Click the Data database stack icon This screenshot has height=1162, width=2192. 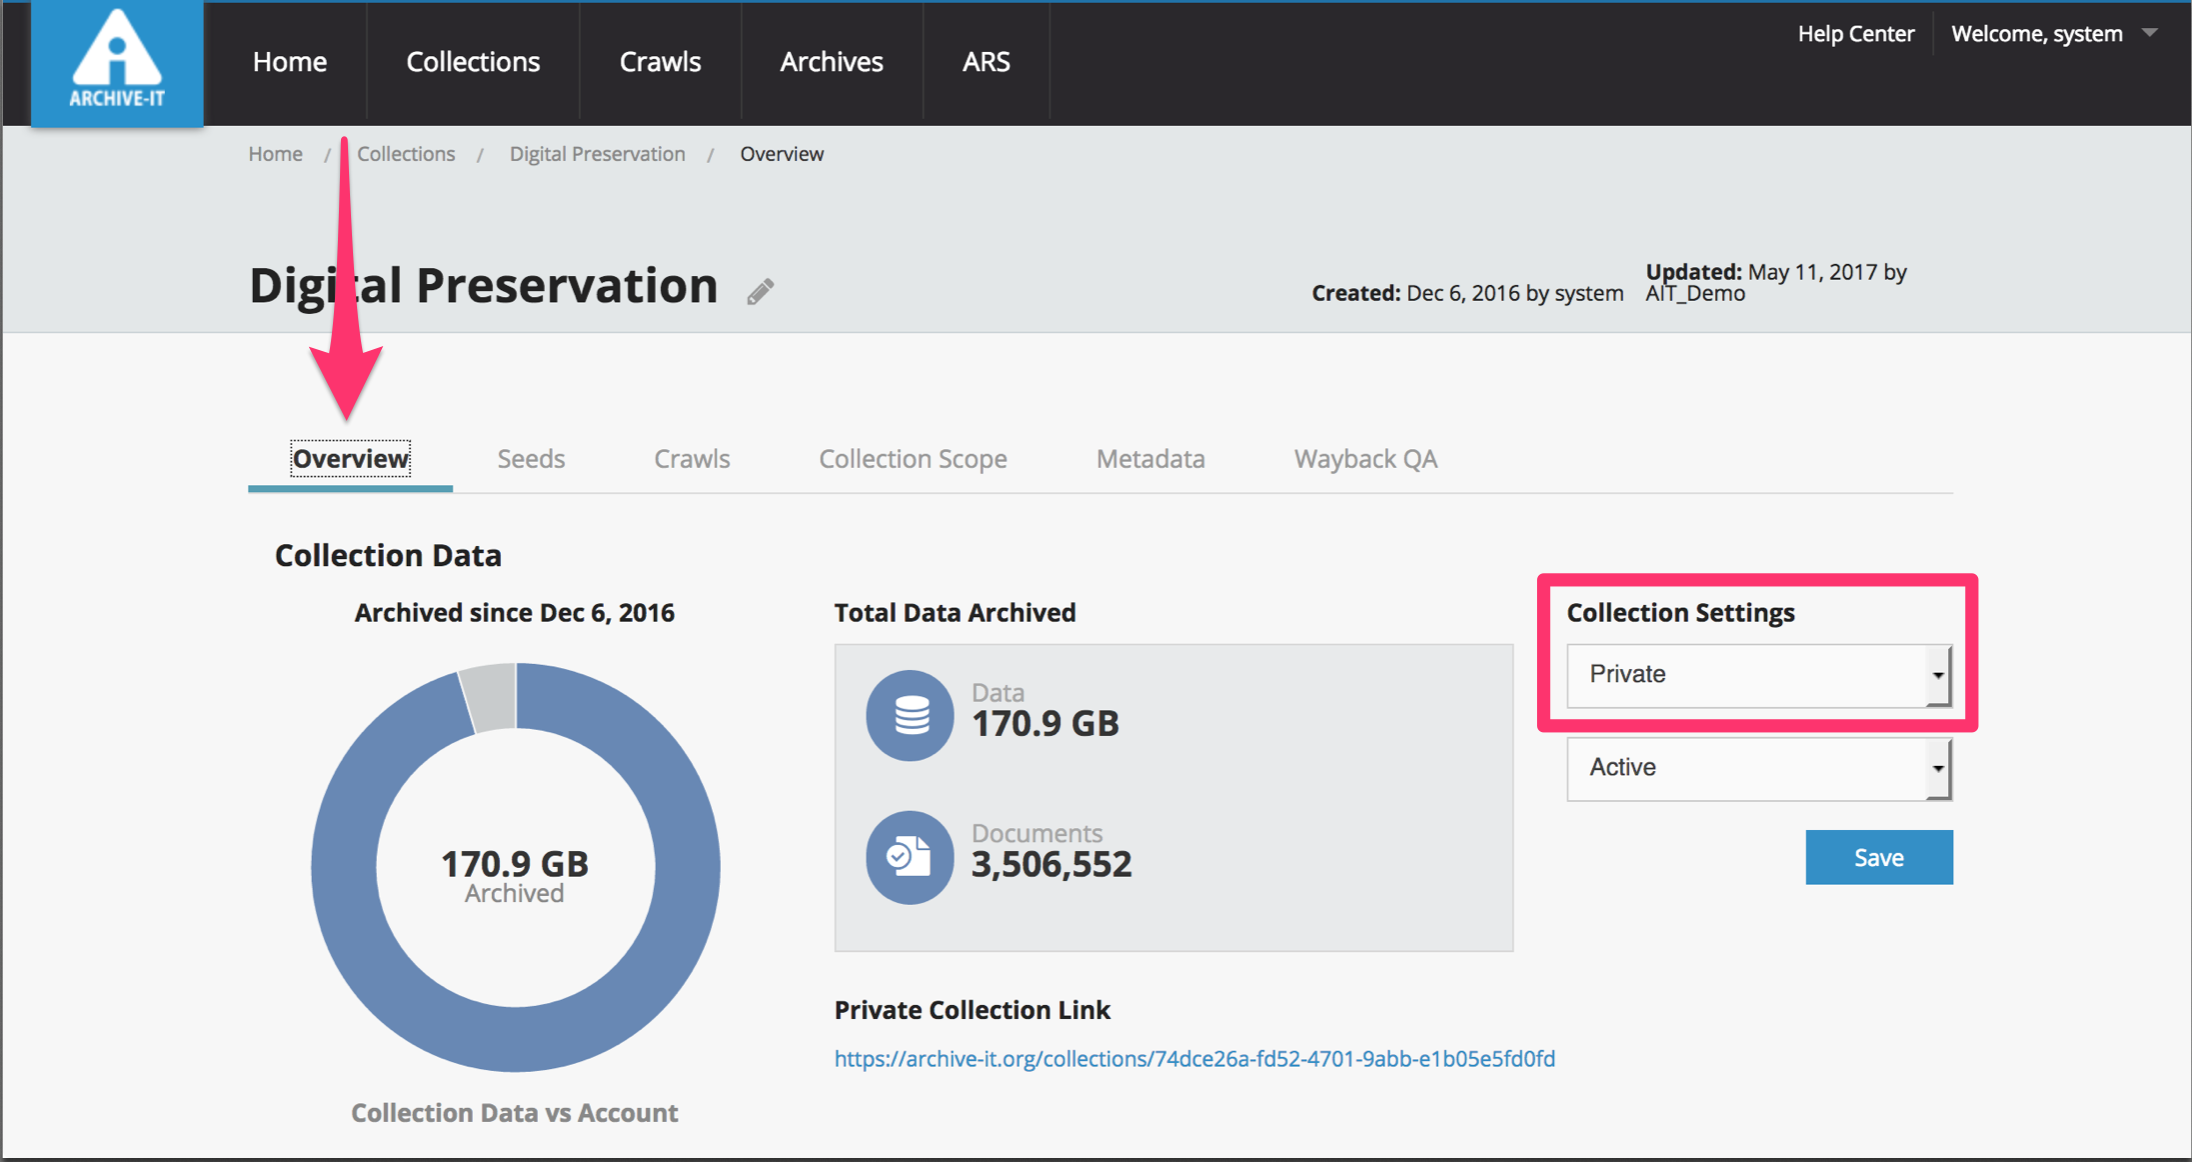[910, 715]
